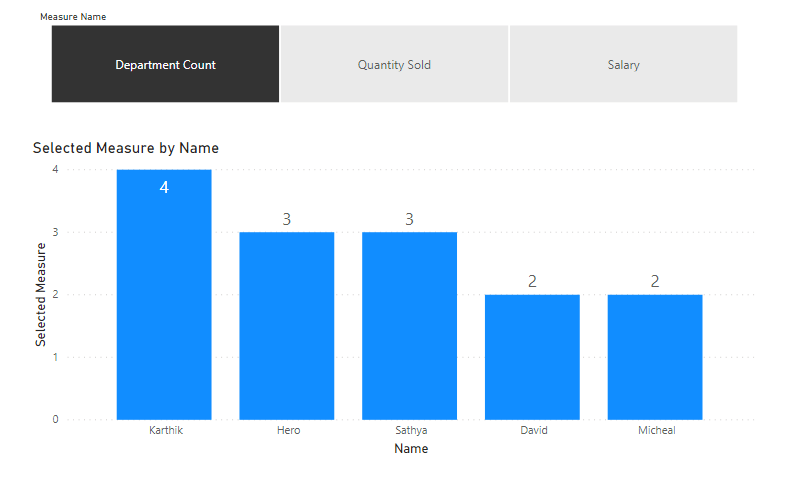Switch measure to Quantity Sold

(x=394, y=65)
